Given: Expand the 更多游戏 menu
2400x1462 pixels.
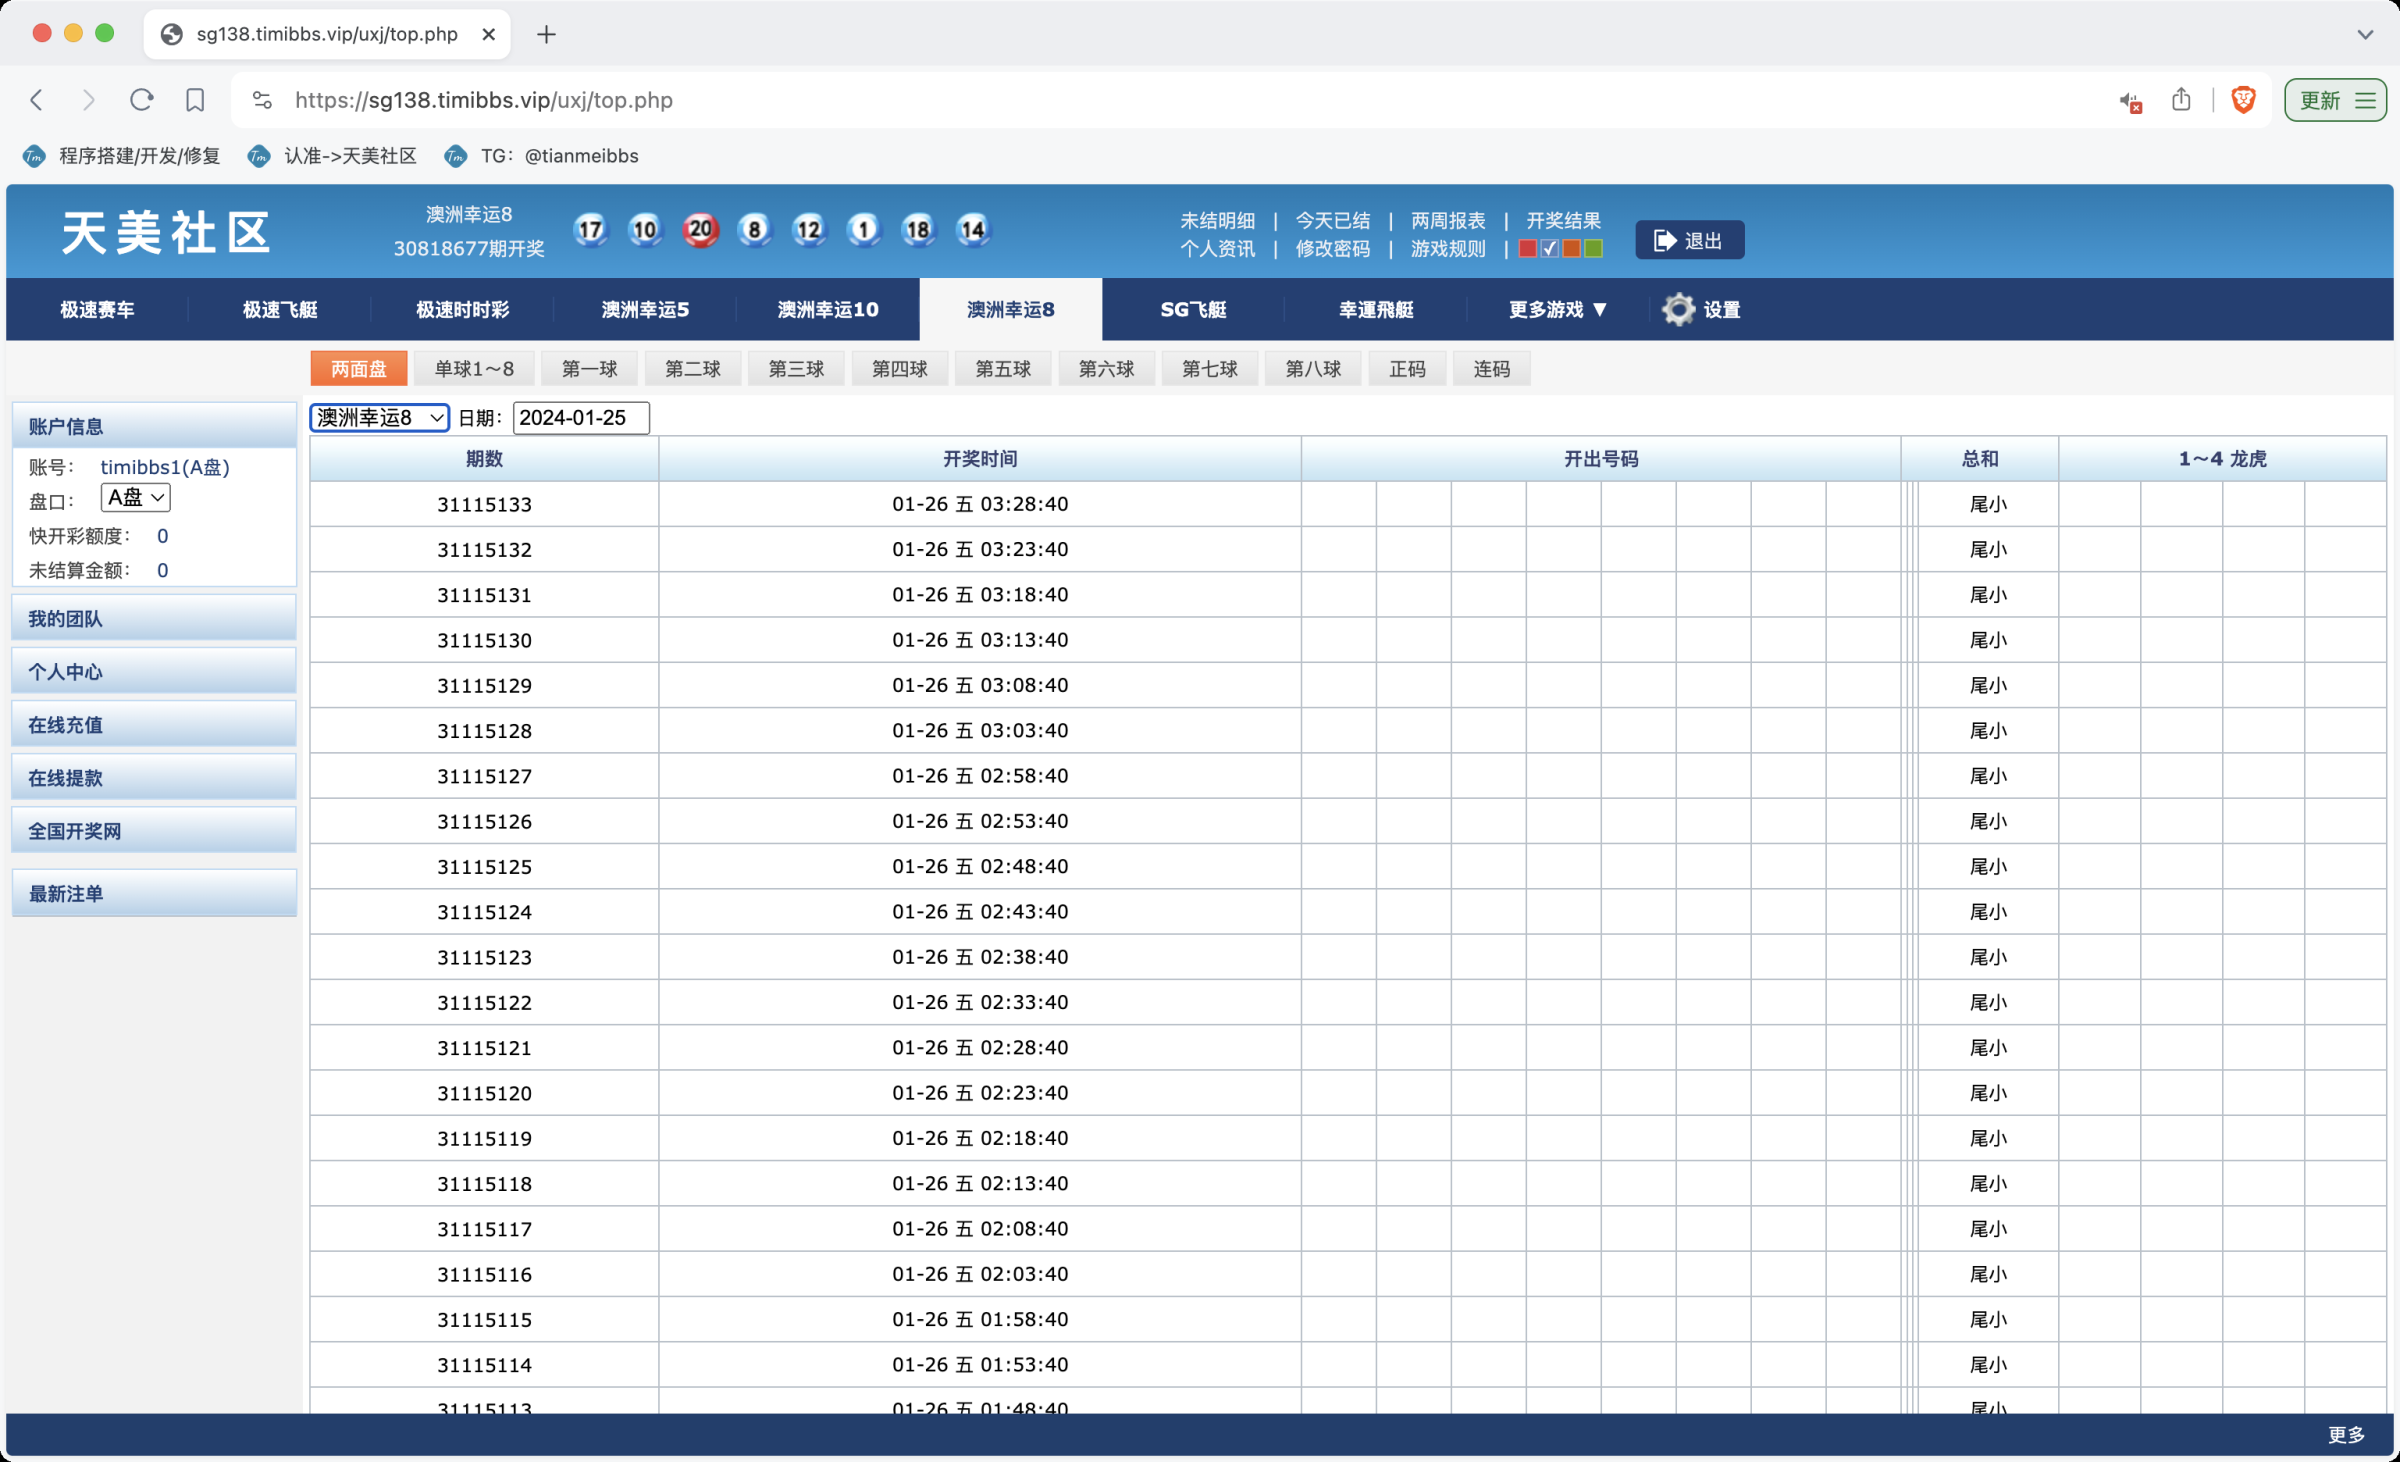Looking at the screenshot, I should [1557, 310].
